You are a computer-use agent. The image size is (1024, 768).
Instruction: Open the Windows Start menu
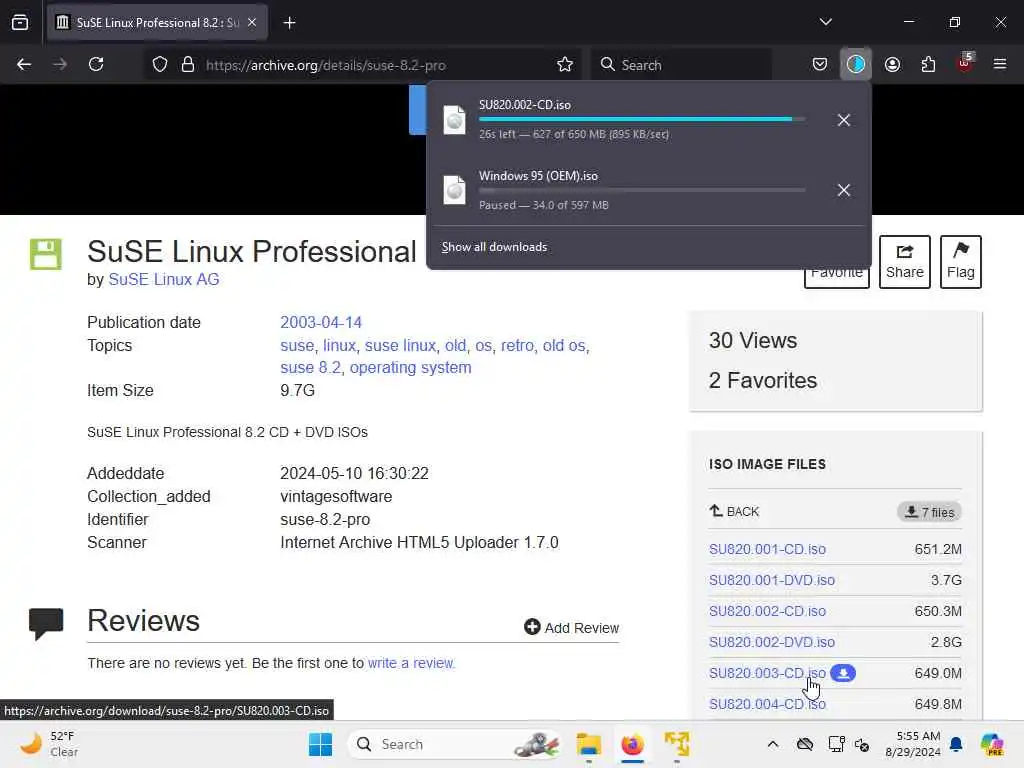click(x=320, y=744)
